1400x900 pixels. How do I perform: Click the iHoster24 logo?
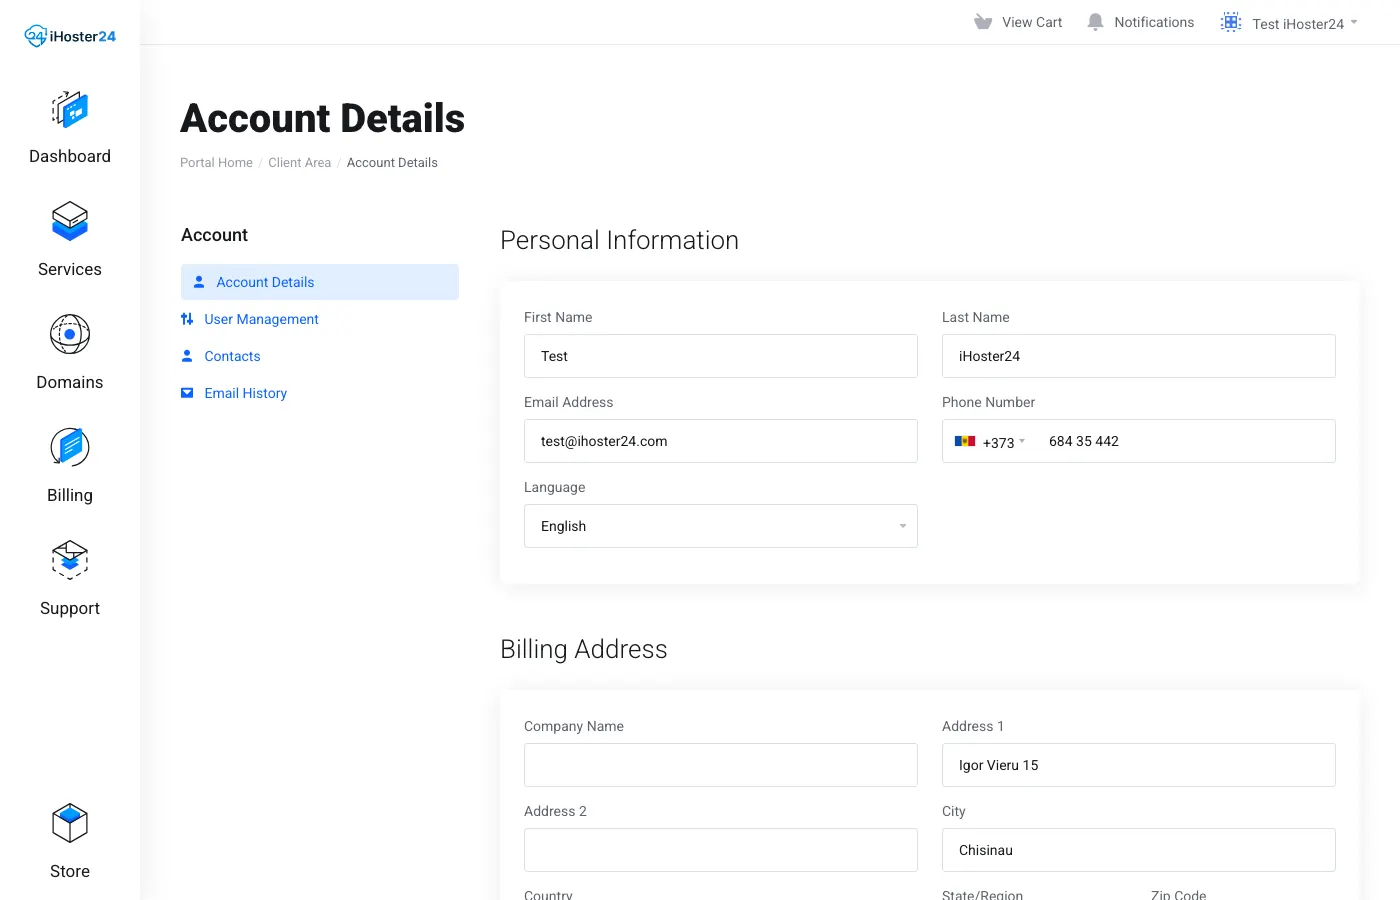point(70,36)
